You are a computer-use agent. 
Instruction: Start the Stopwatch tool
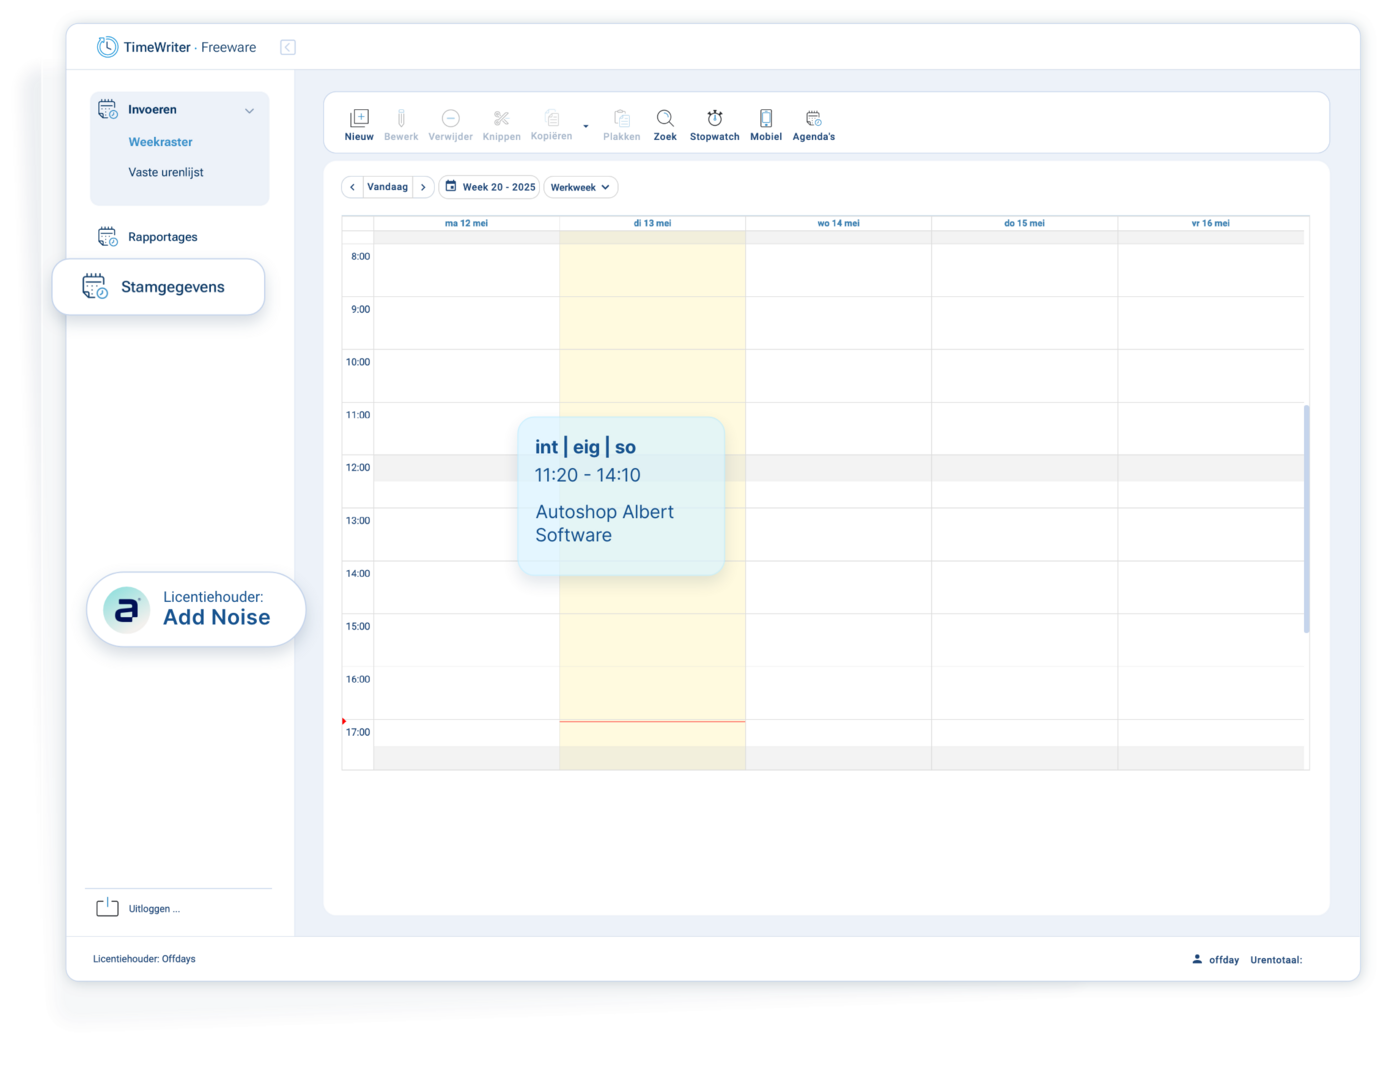[x=714, y=119]
